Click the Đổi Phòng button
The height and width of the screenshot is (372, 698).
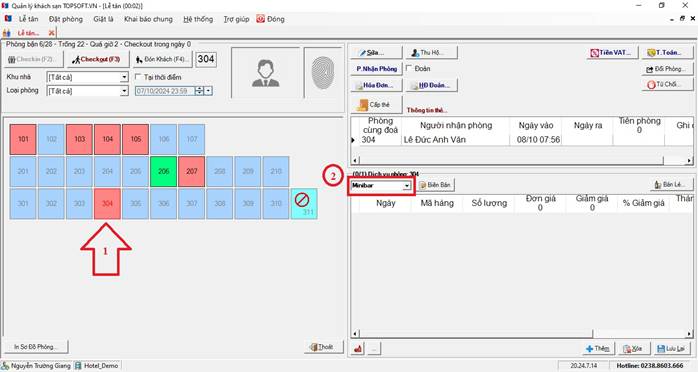[667, 69]
